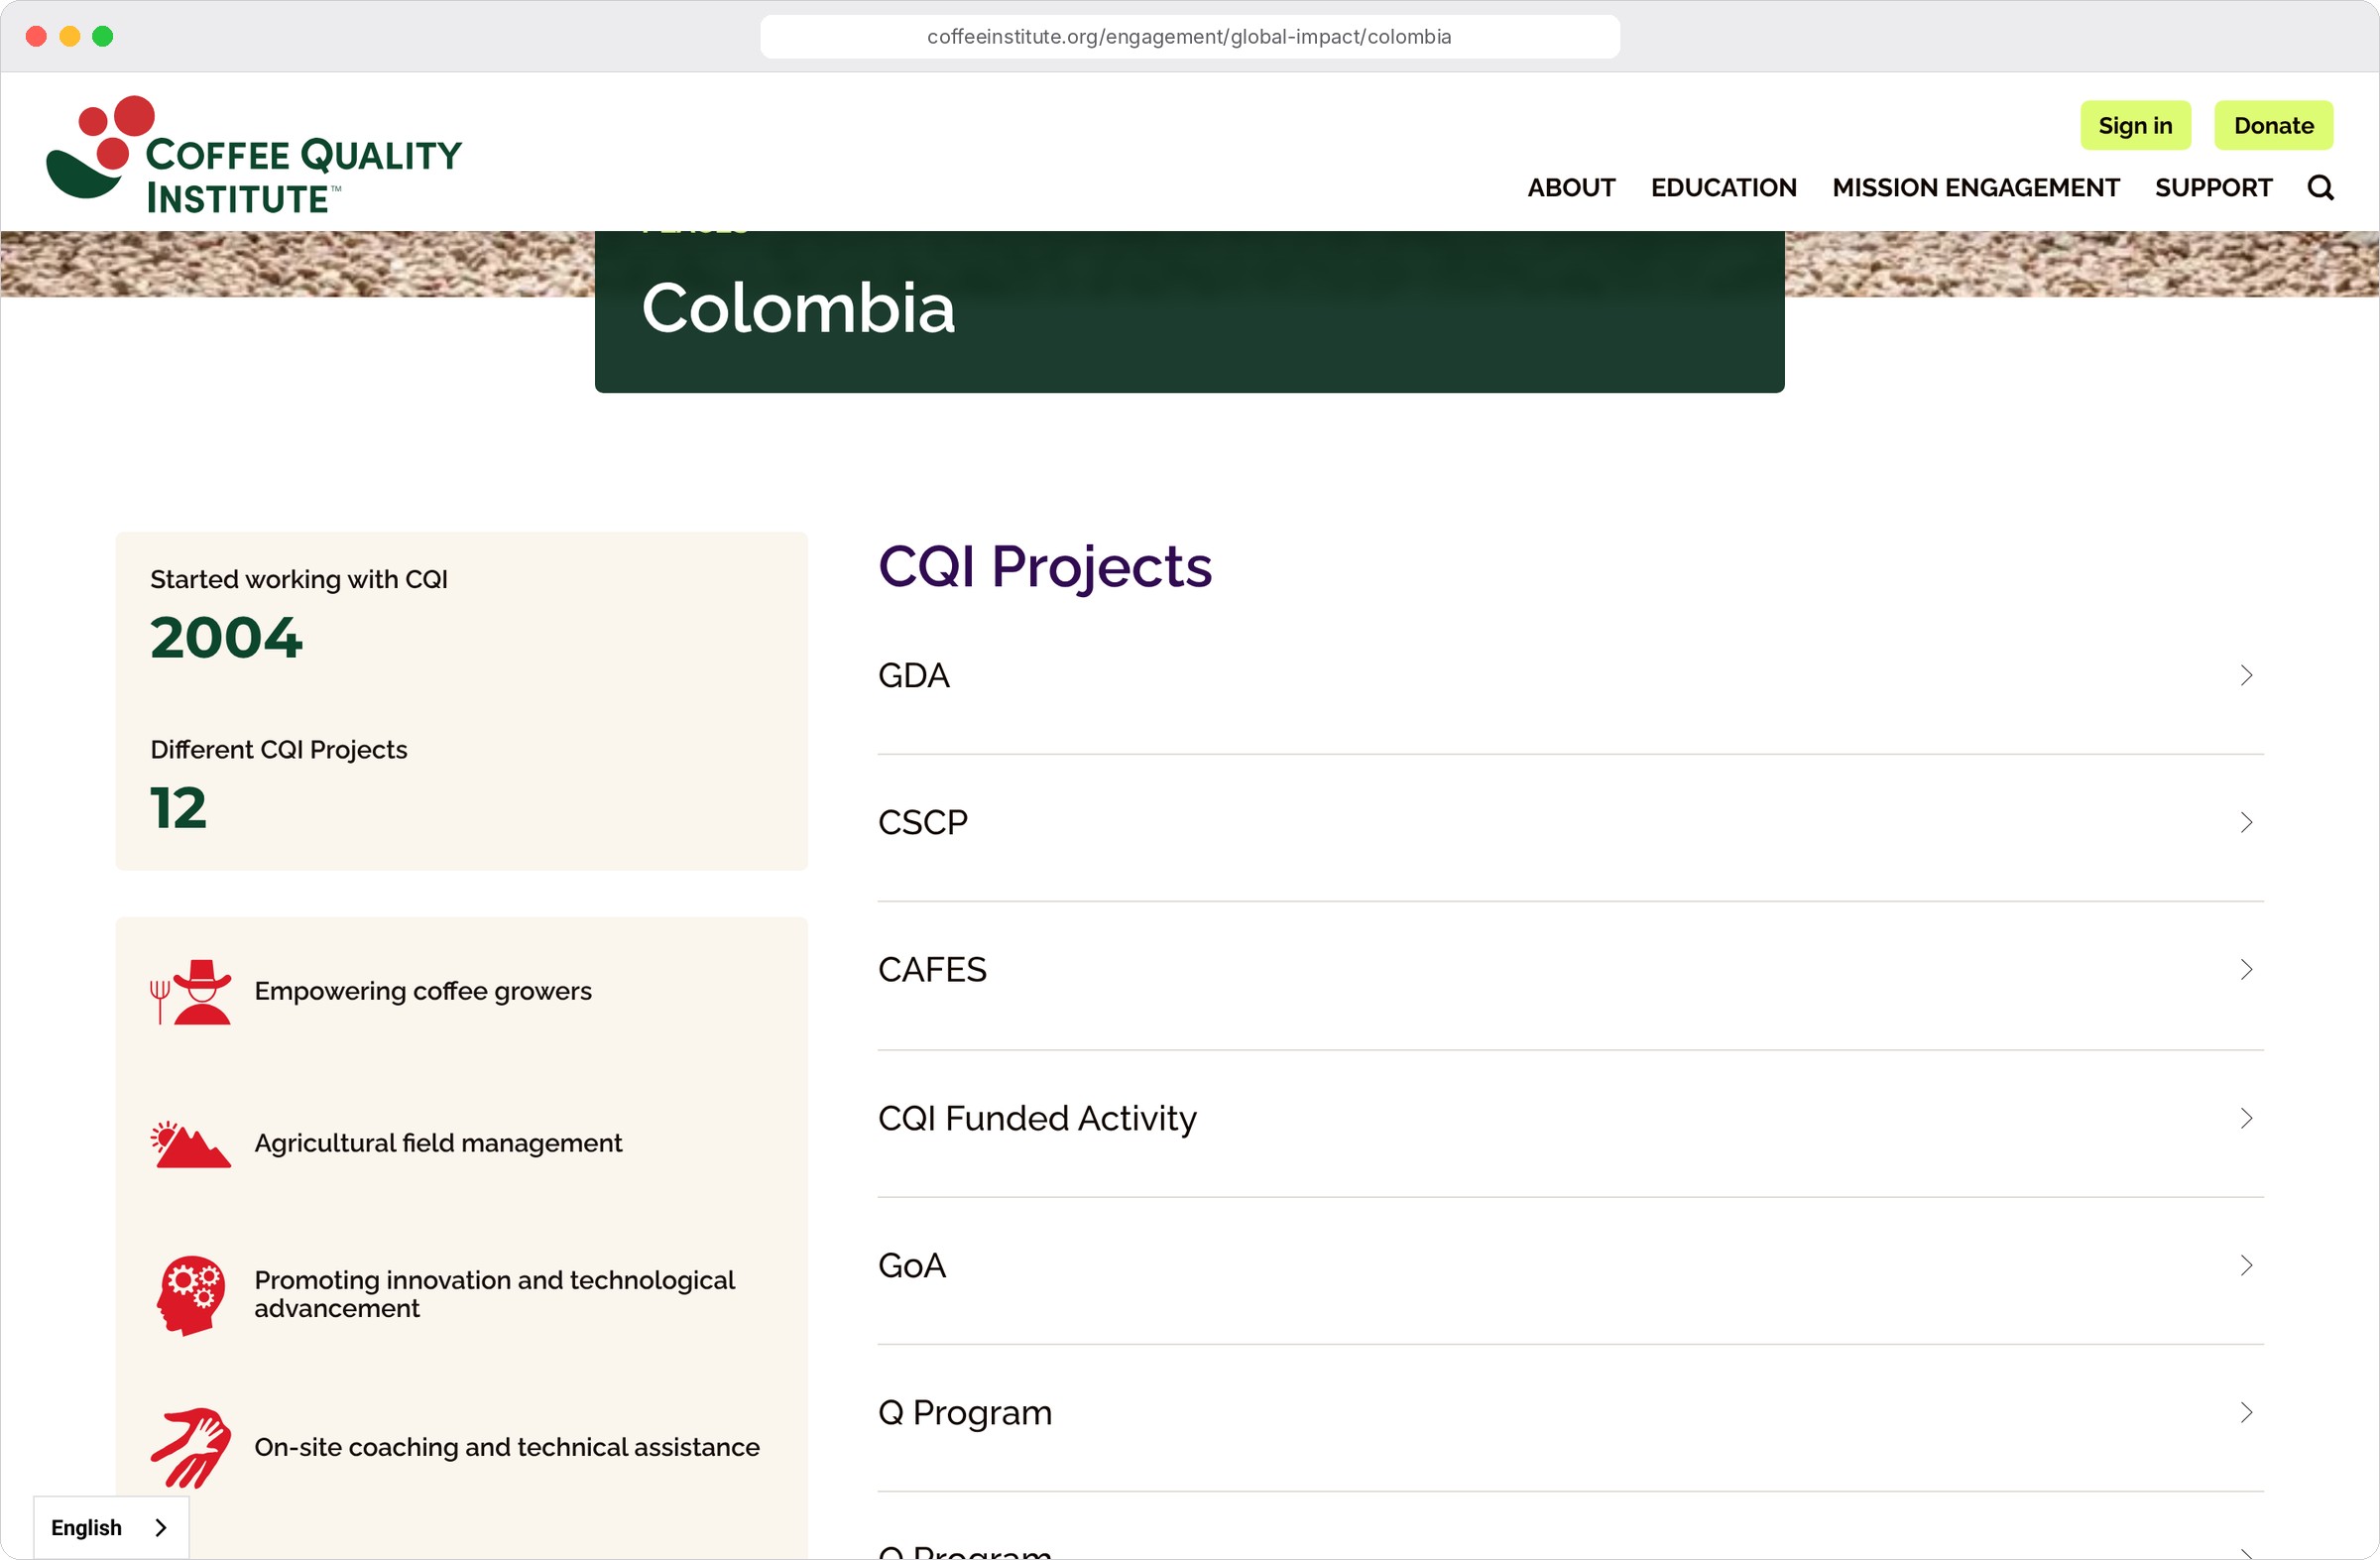Click the first Q Program title

[x=965, y=1413]
